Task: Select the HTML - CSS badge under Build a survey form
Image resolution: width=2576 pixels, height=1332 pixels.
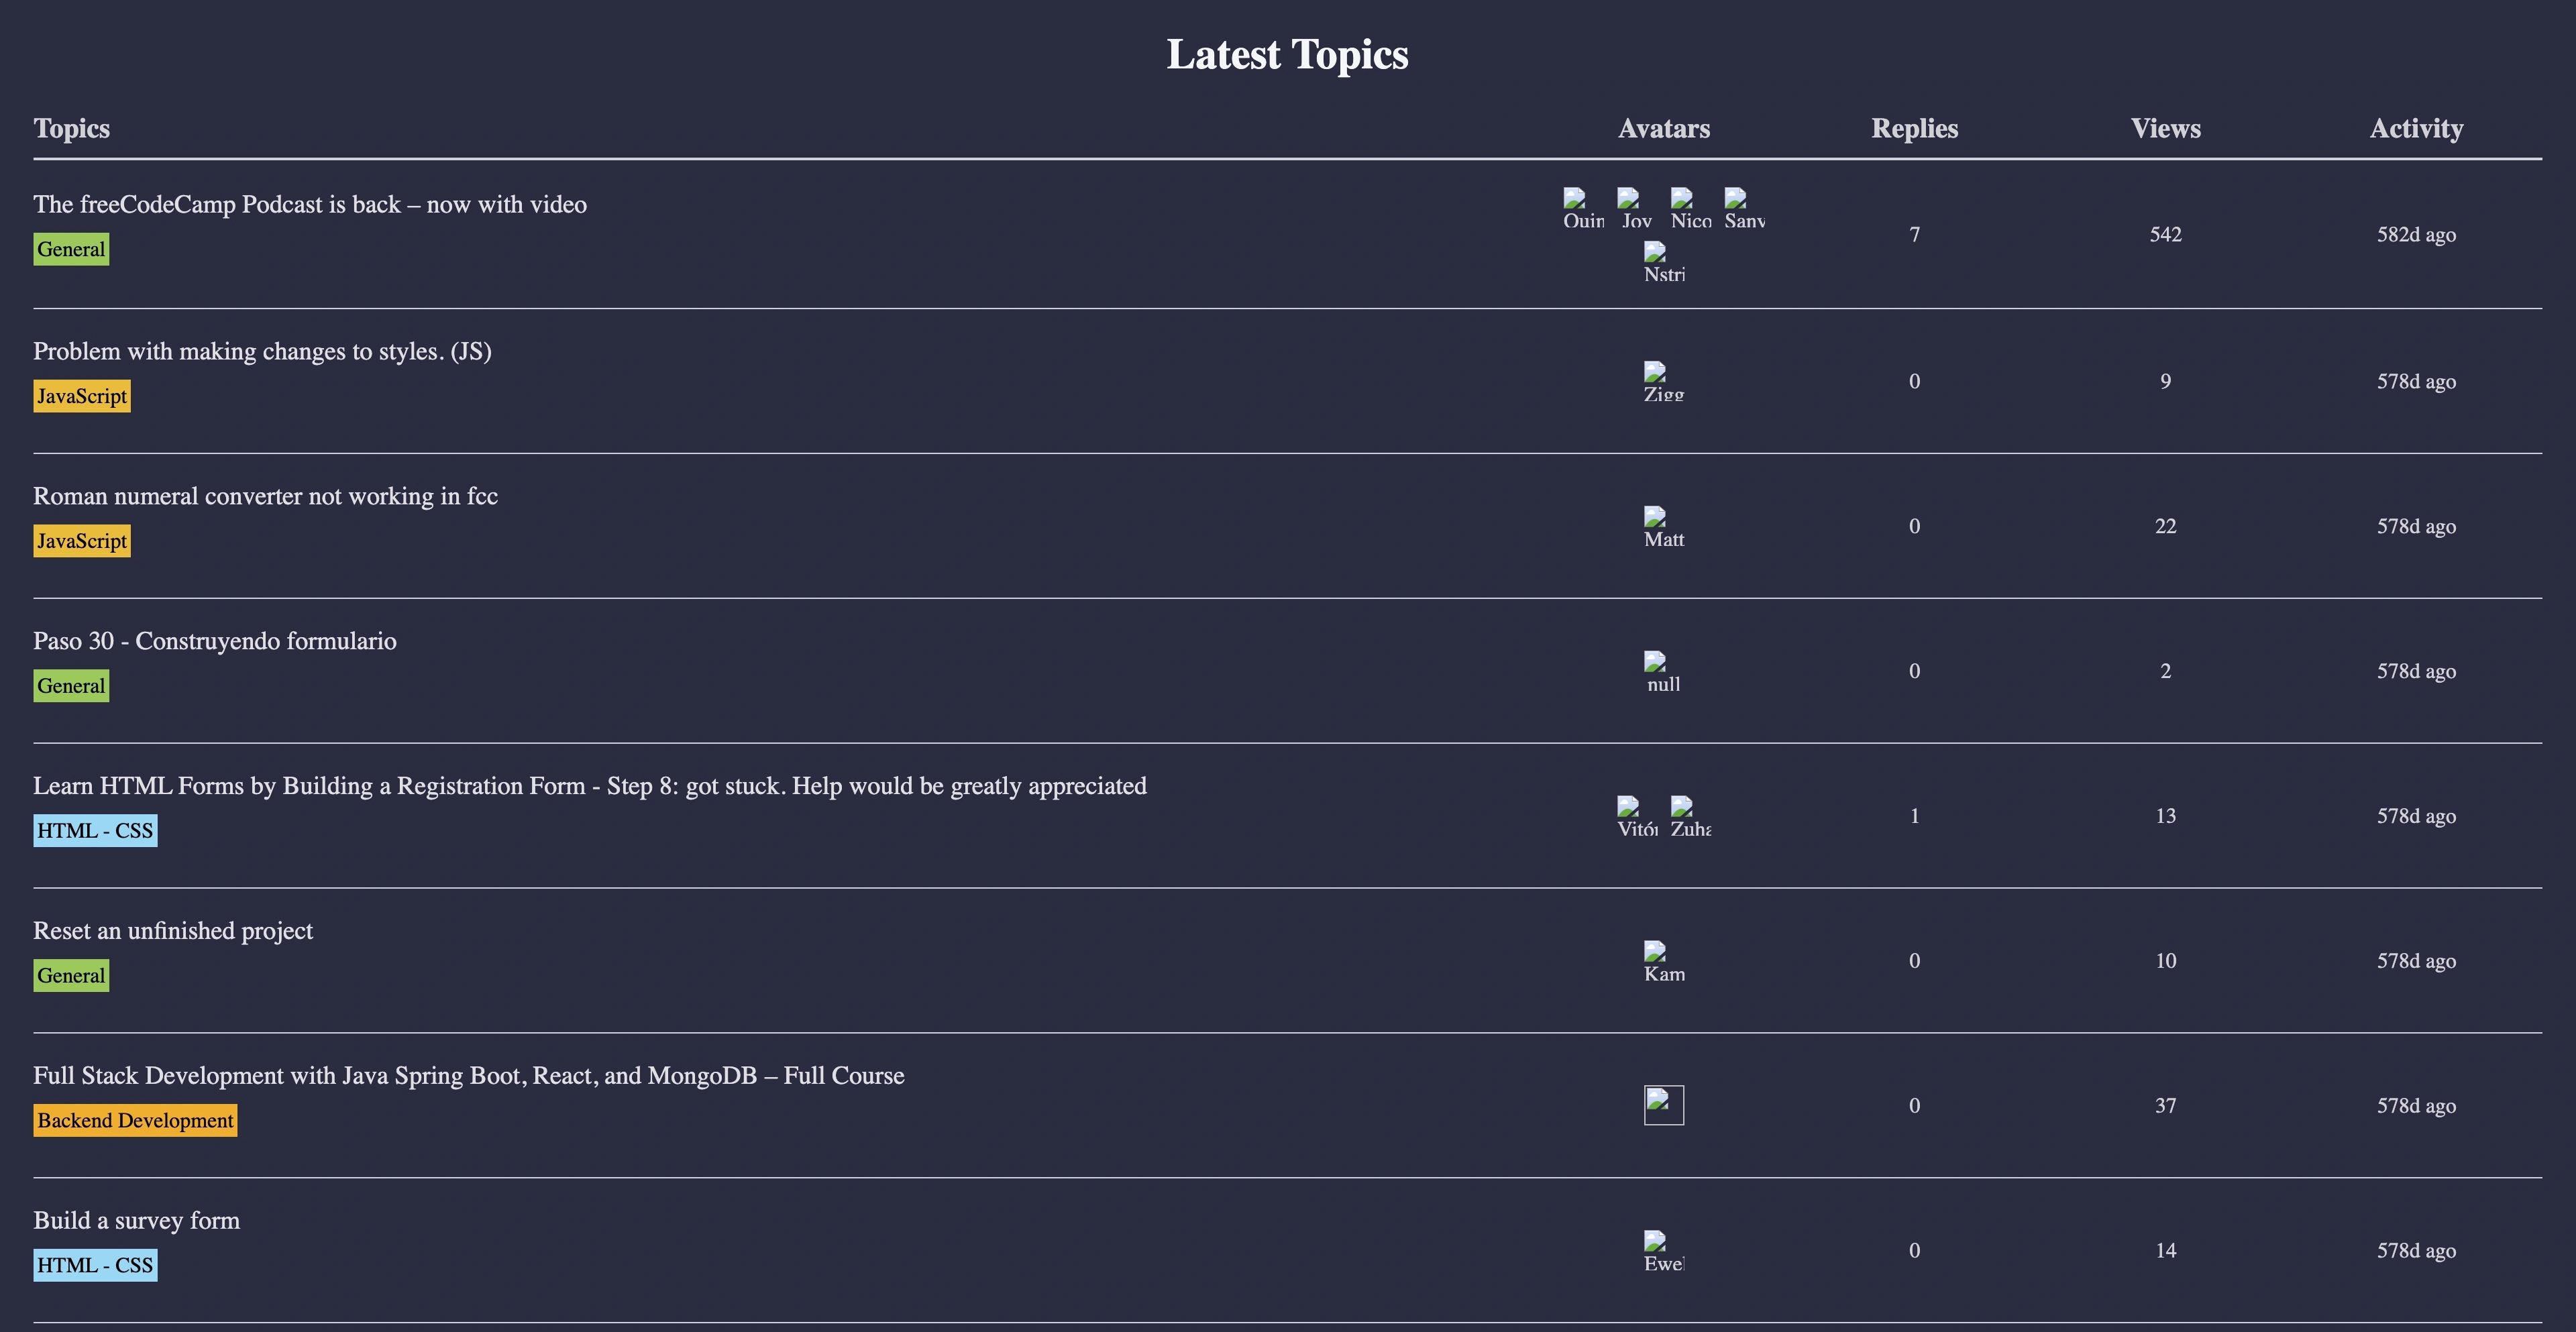Action: coord(95,1265)
